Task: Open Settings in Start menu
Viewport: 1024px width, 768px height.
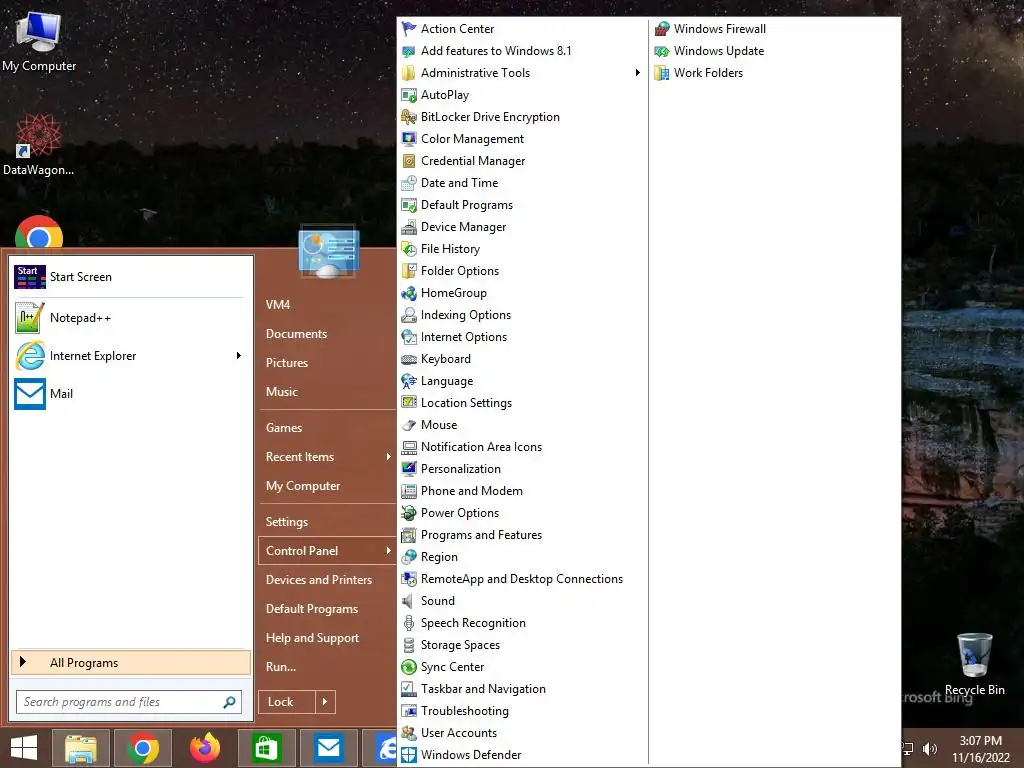Action: [287, 522]
